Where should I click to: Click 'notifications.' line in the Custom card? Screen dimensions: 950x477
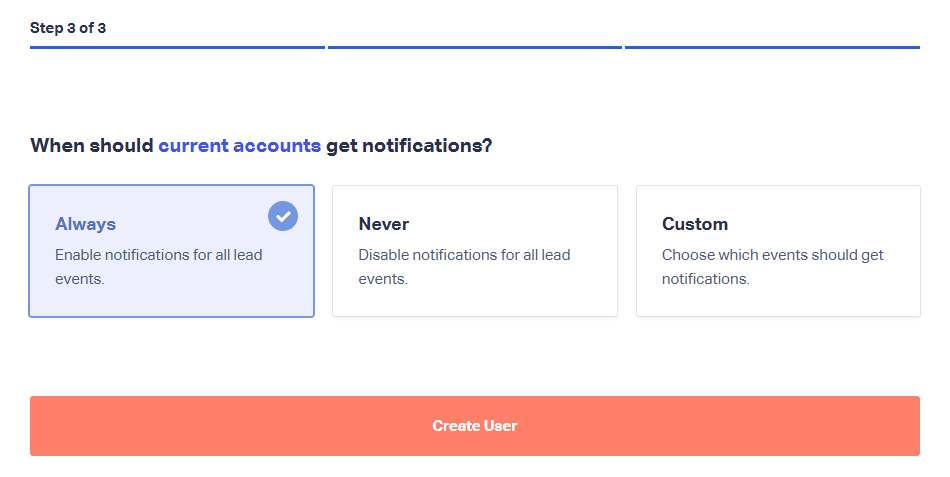coord(705,279)
